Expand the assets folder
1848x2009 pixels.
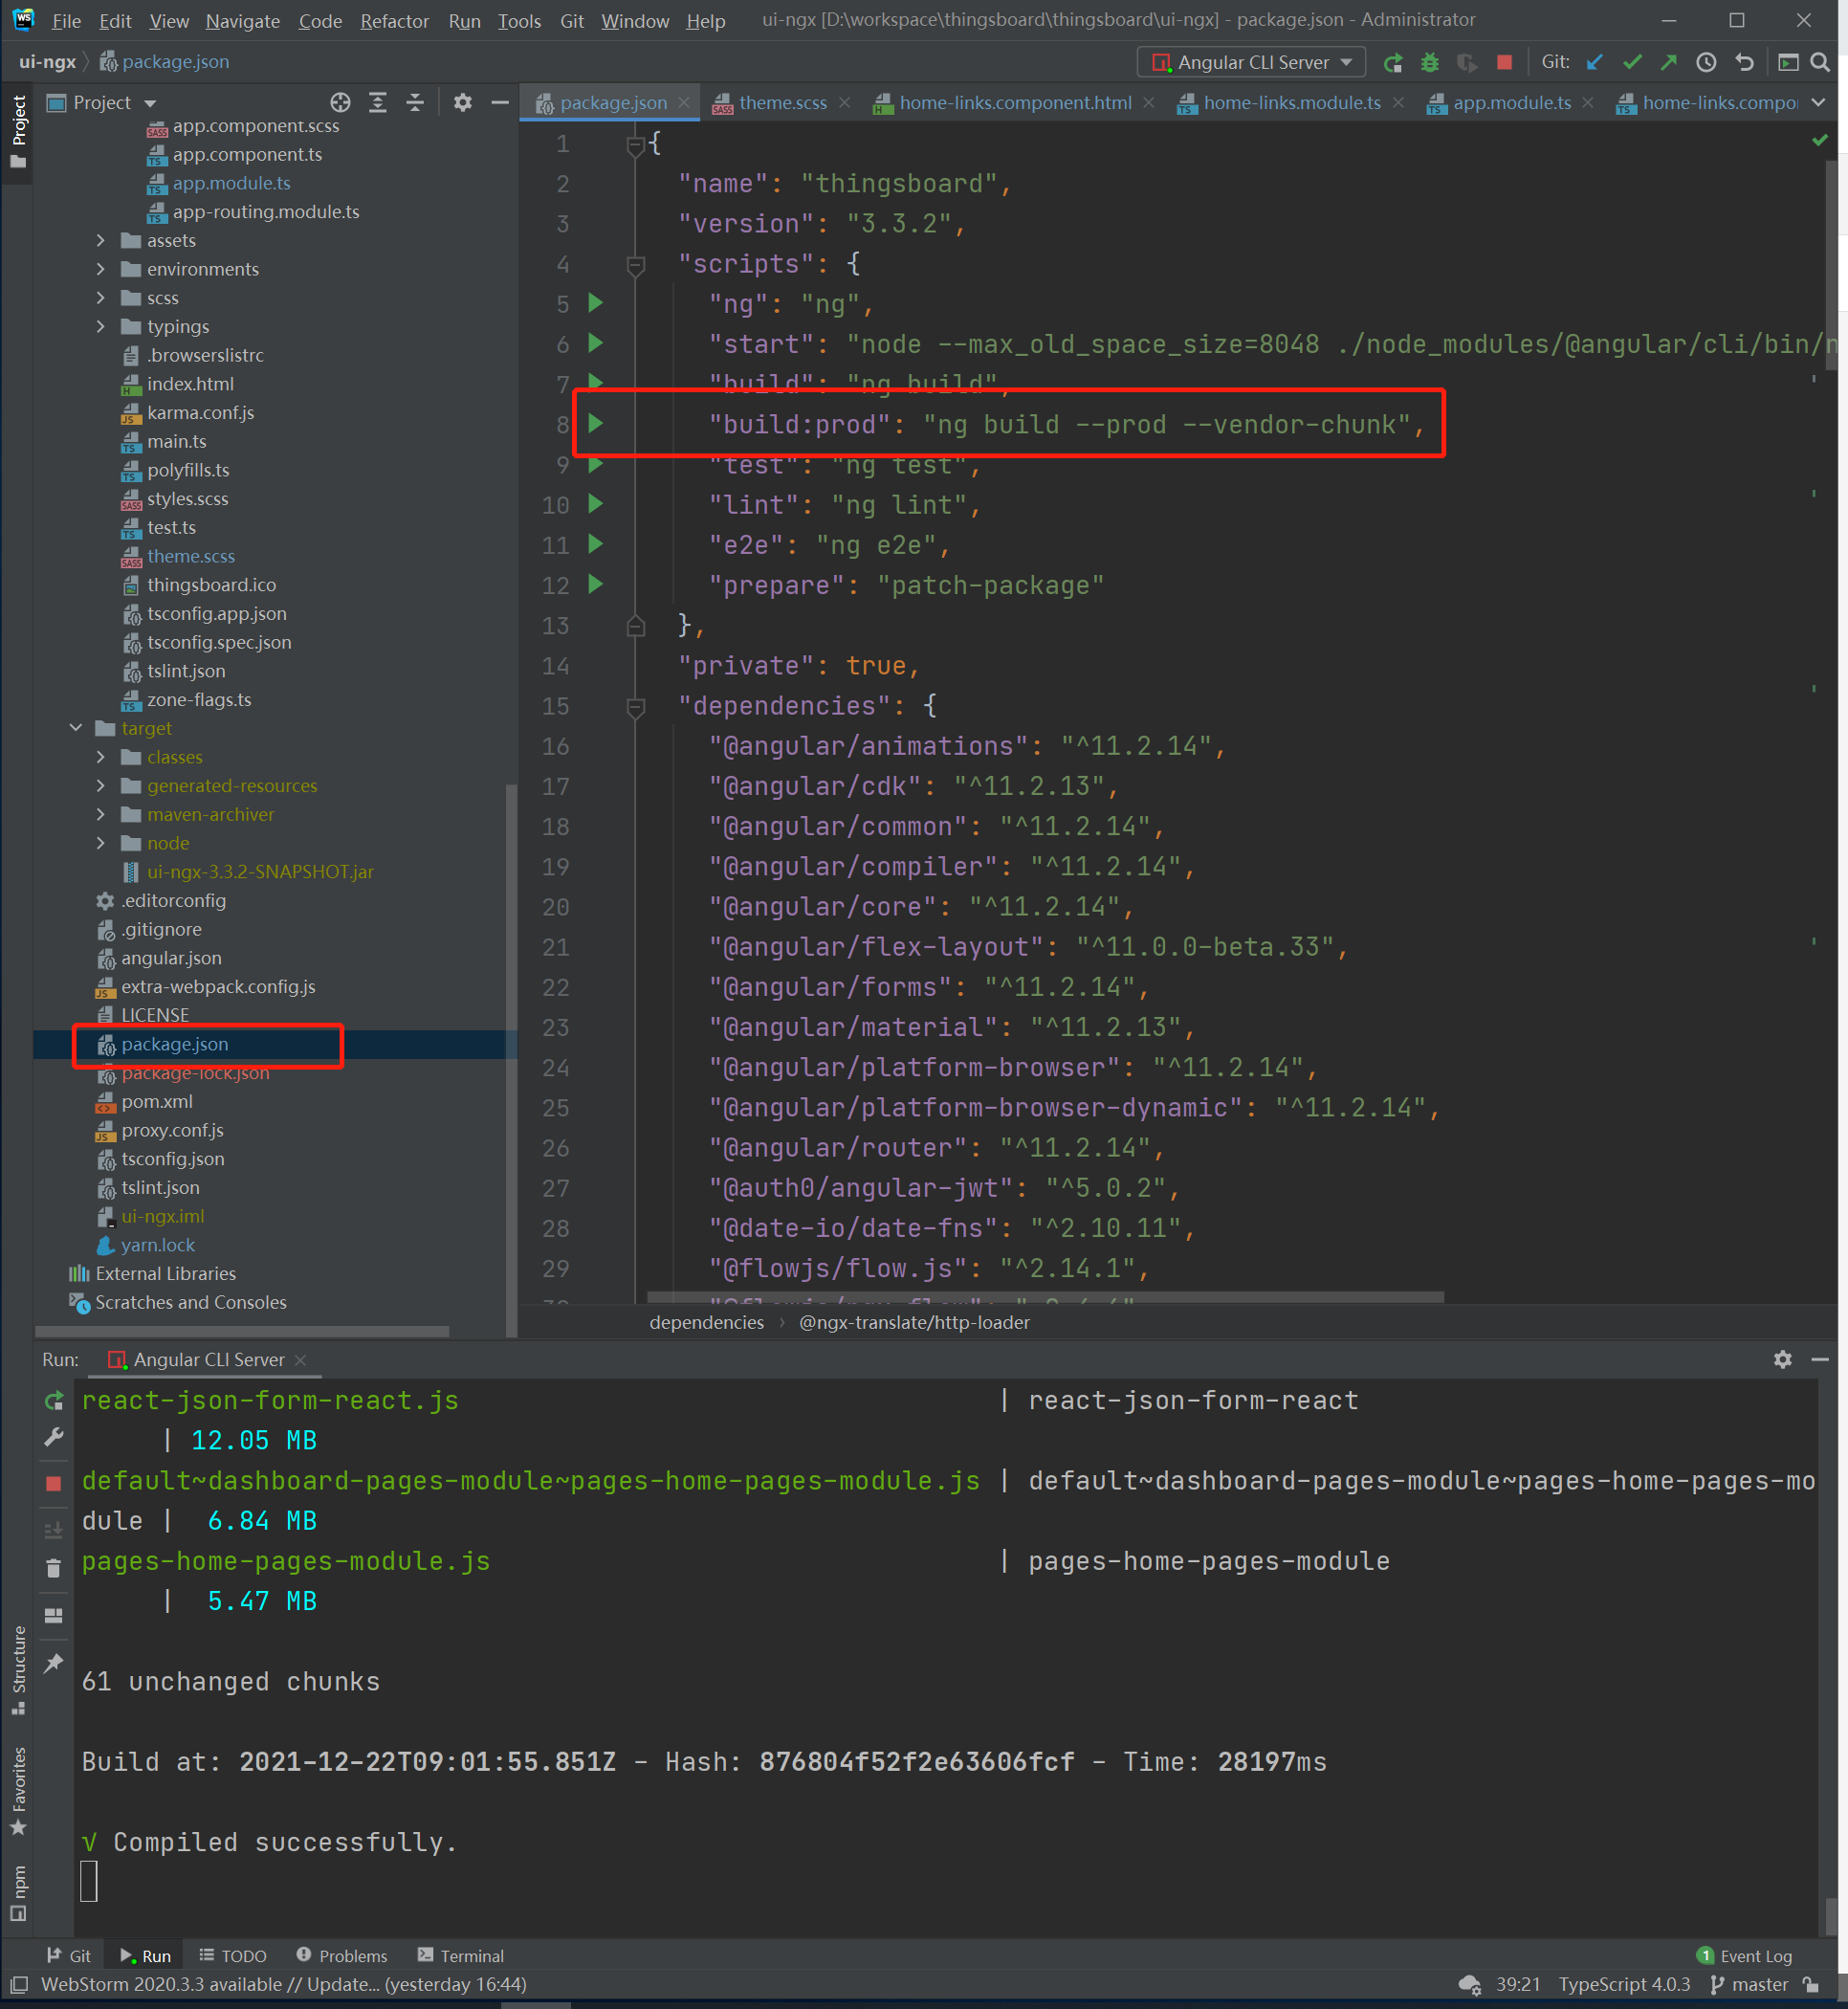[101, 240]
